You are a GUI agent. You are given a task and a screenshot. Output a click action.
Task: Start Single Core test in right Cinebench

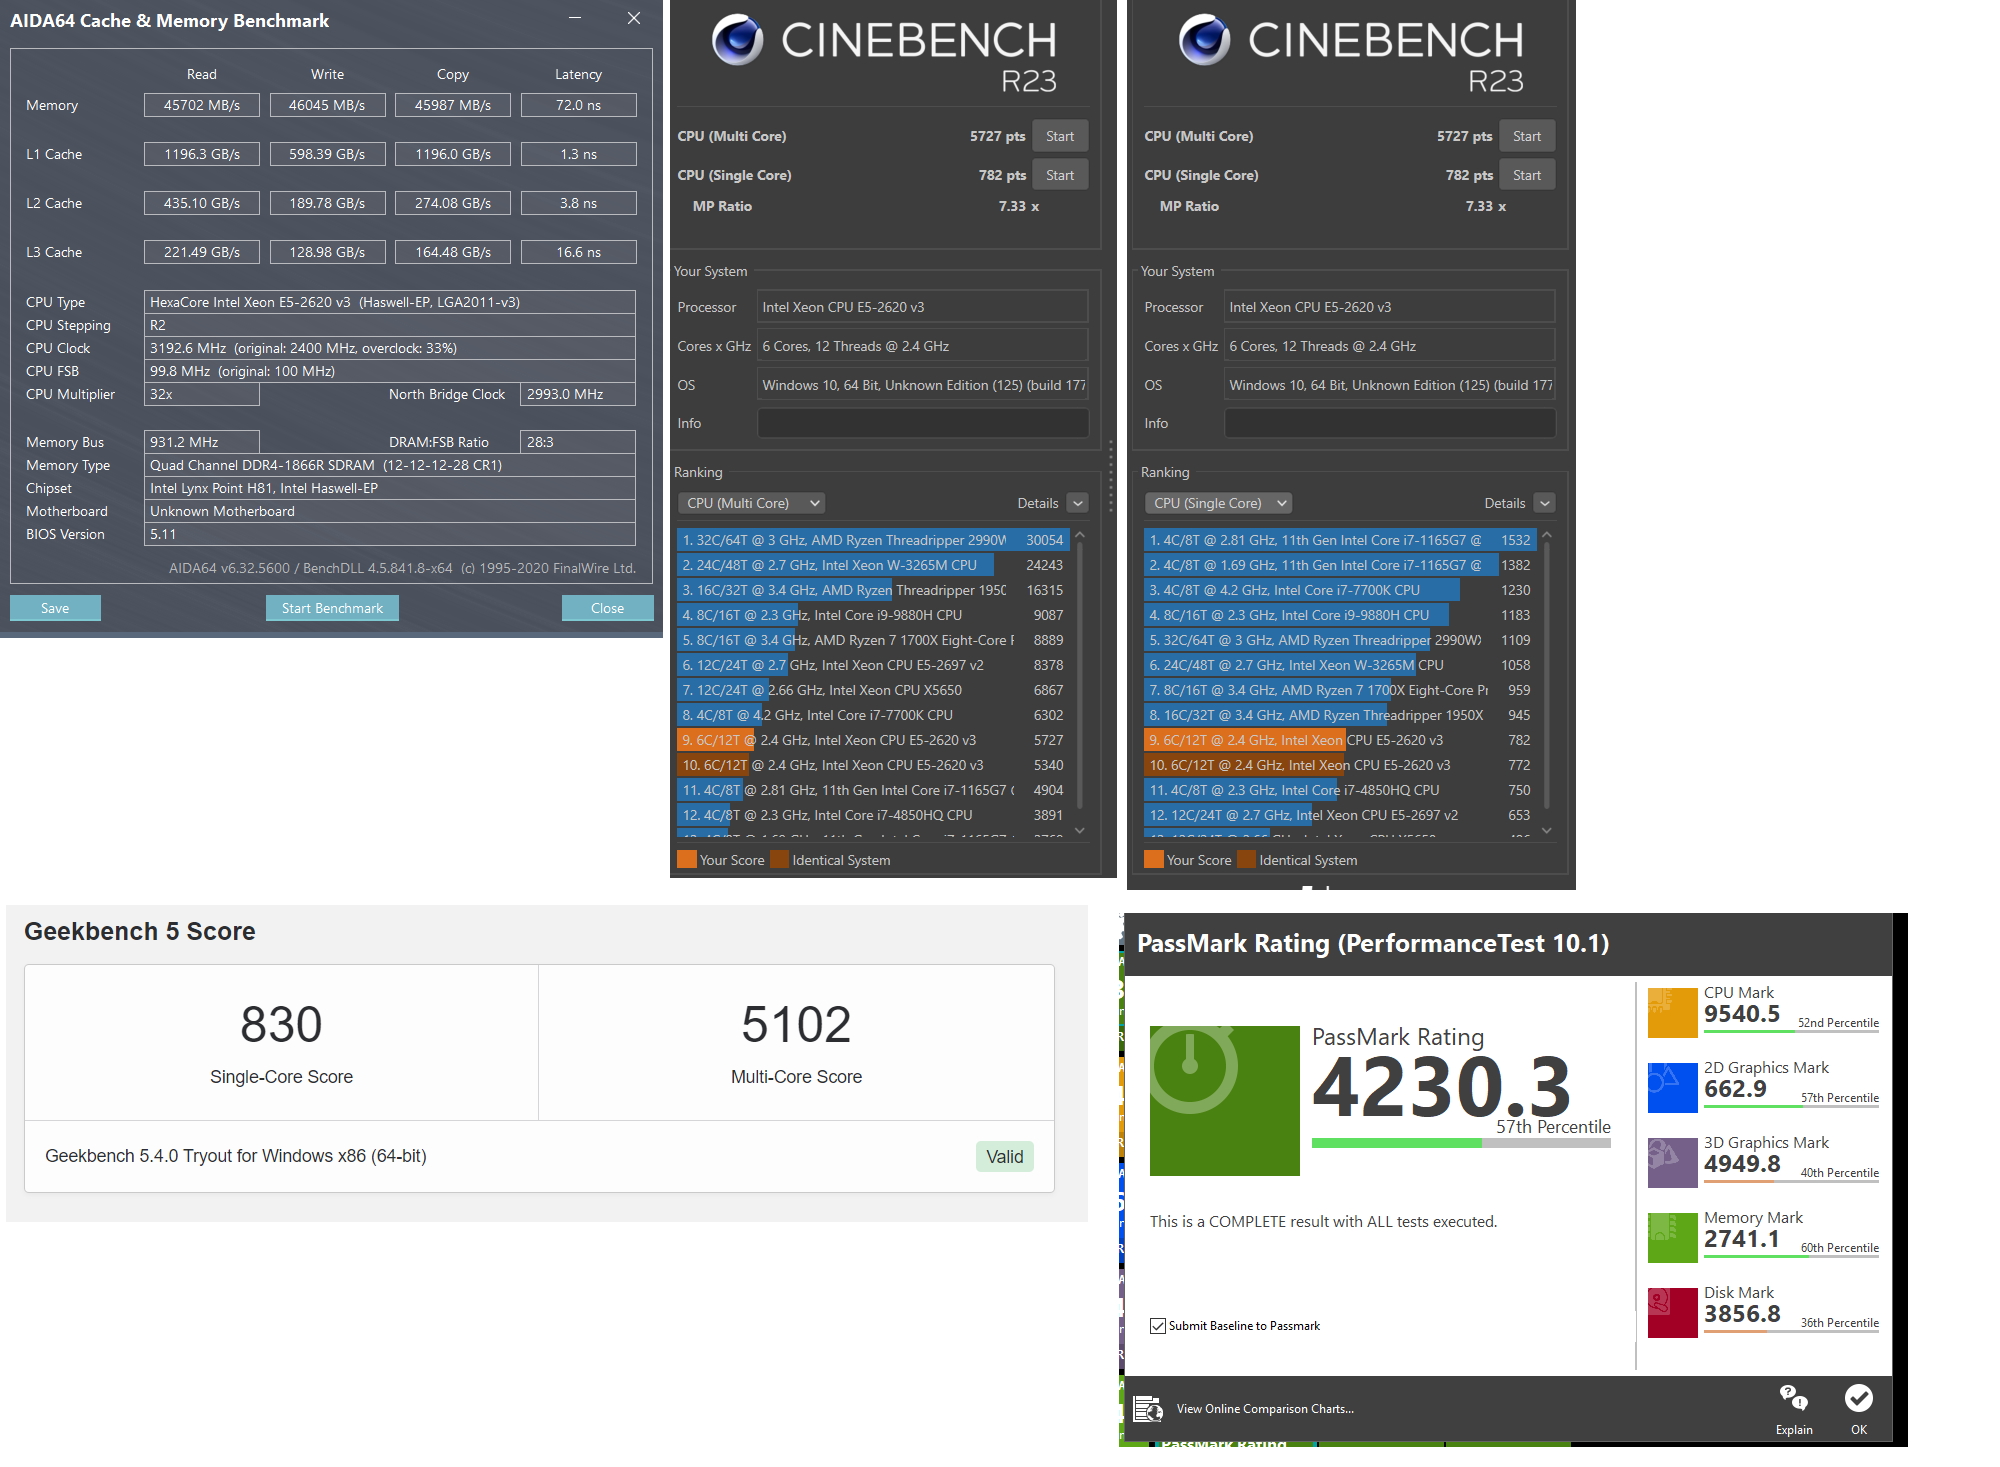tap(1527, 175)
